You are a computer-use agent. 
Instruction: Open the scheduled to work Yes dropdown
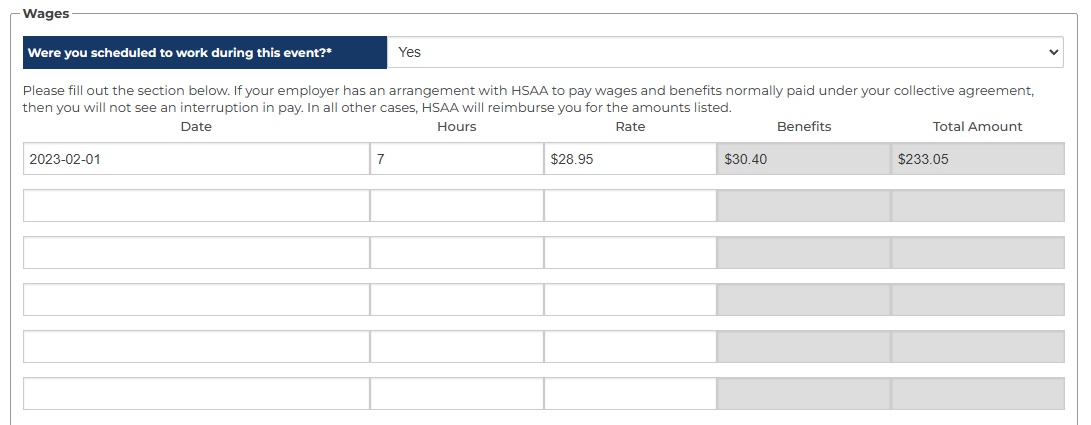point(725,52)
